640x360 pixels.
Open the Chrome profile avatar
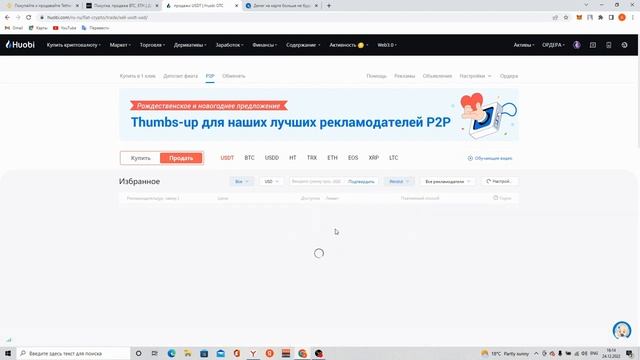(x=622, y=18)
